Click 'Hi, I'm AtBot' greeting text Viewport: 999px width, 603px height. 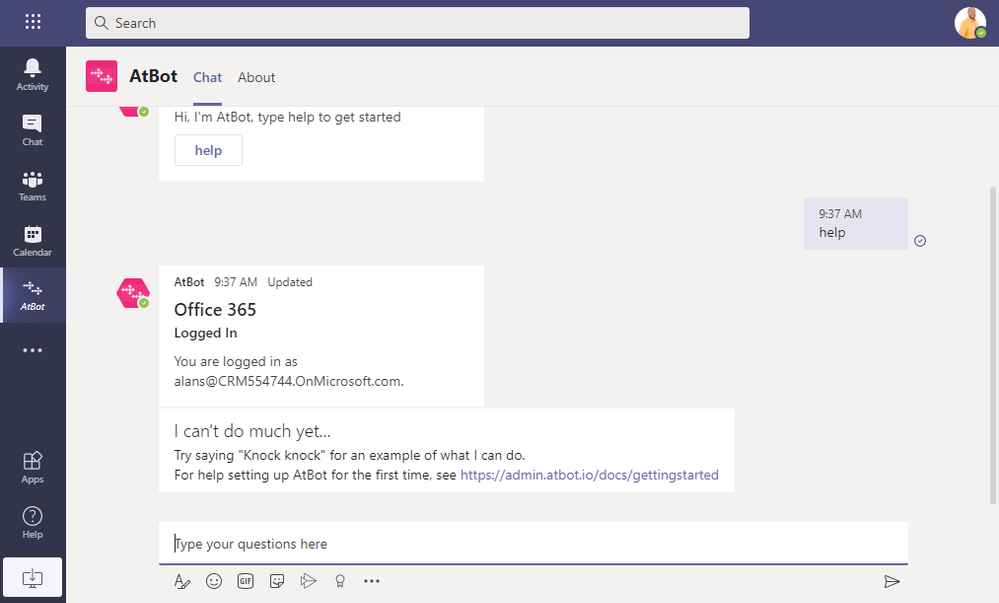pyautogui.click(x=287, y=117)
